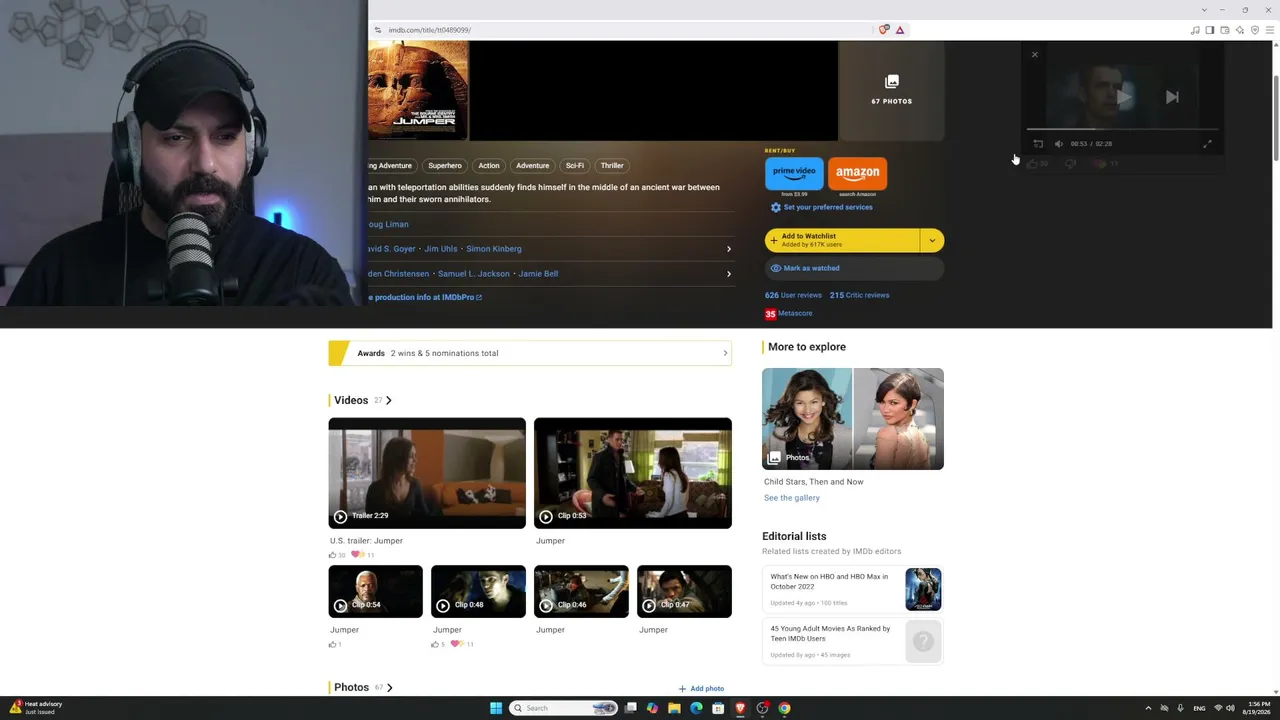Viewport: 1280px width, 720px height.
Task: Open 626 User reviews link
Action: 793,295
